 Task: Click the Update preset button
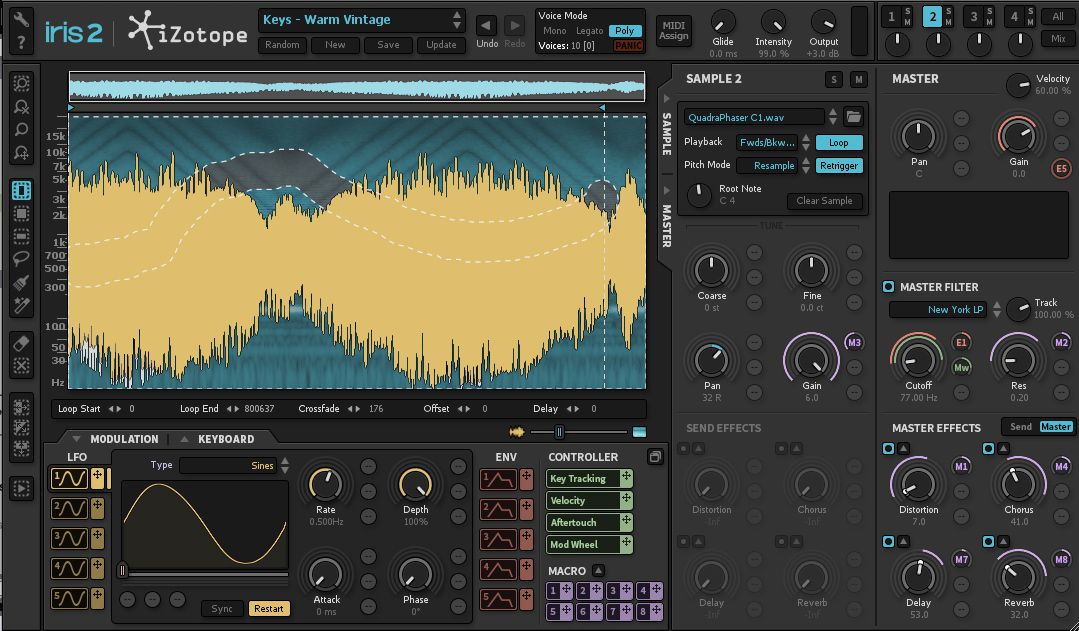coord(441,45)
